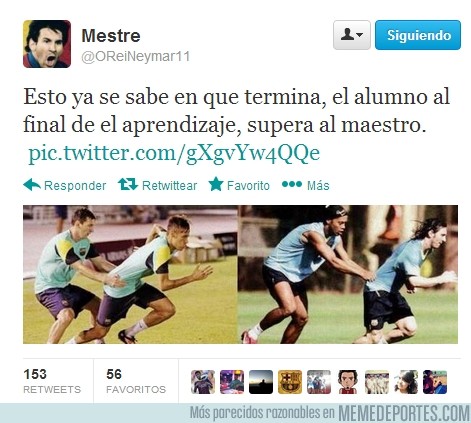Click the attached training photo

[240, 274]
